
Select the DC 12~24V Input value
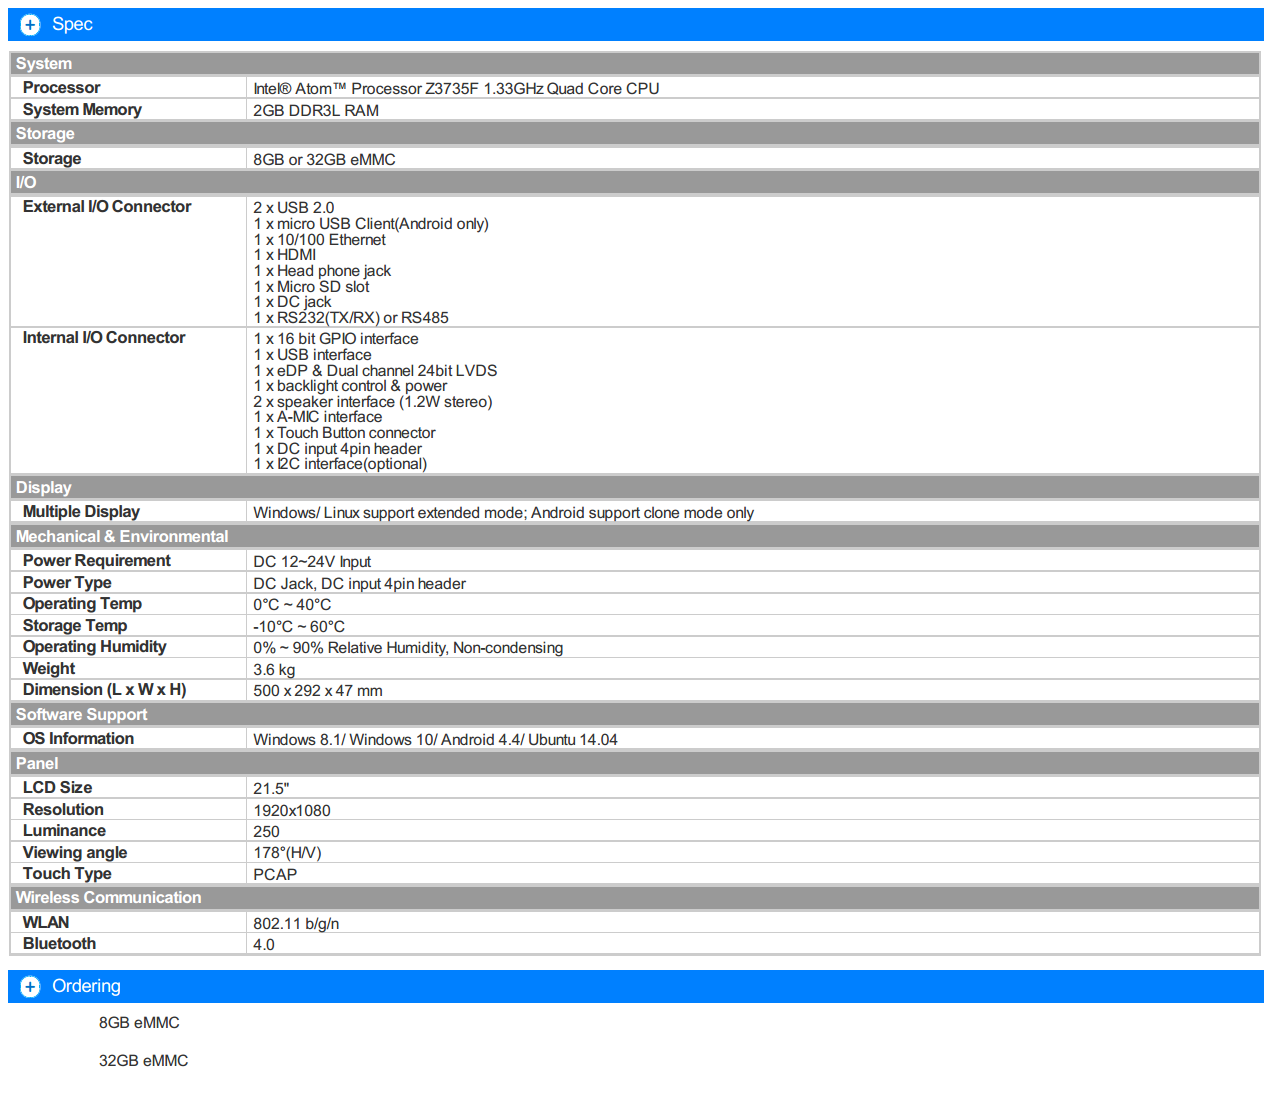[312, 562]
